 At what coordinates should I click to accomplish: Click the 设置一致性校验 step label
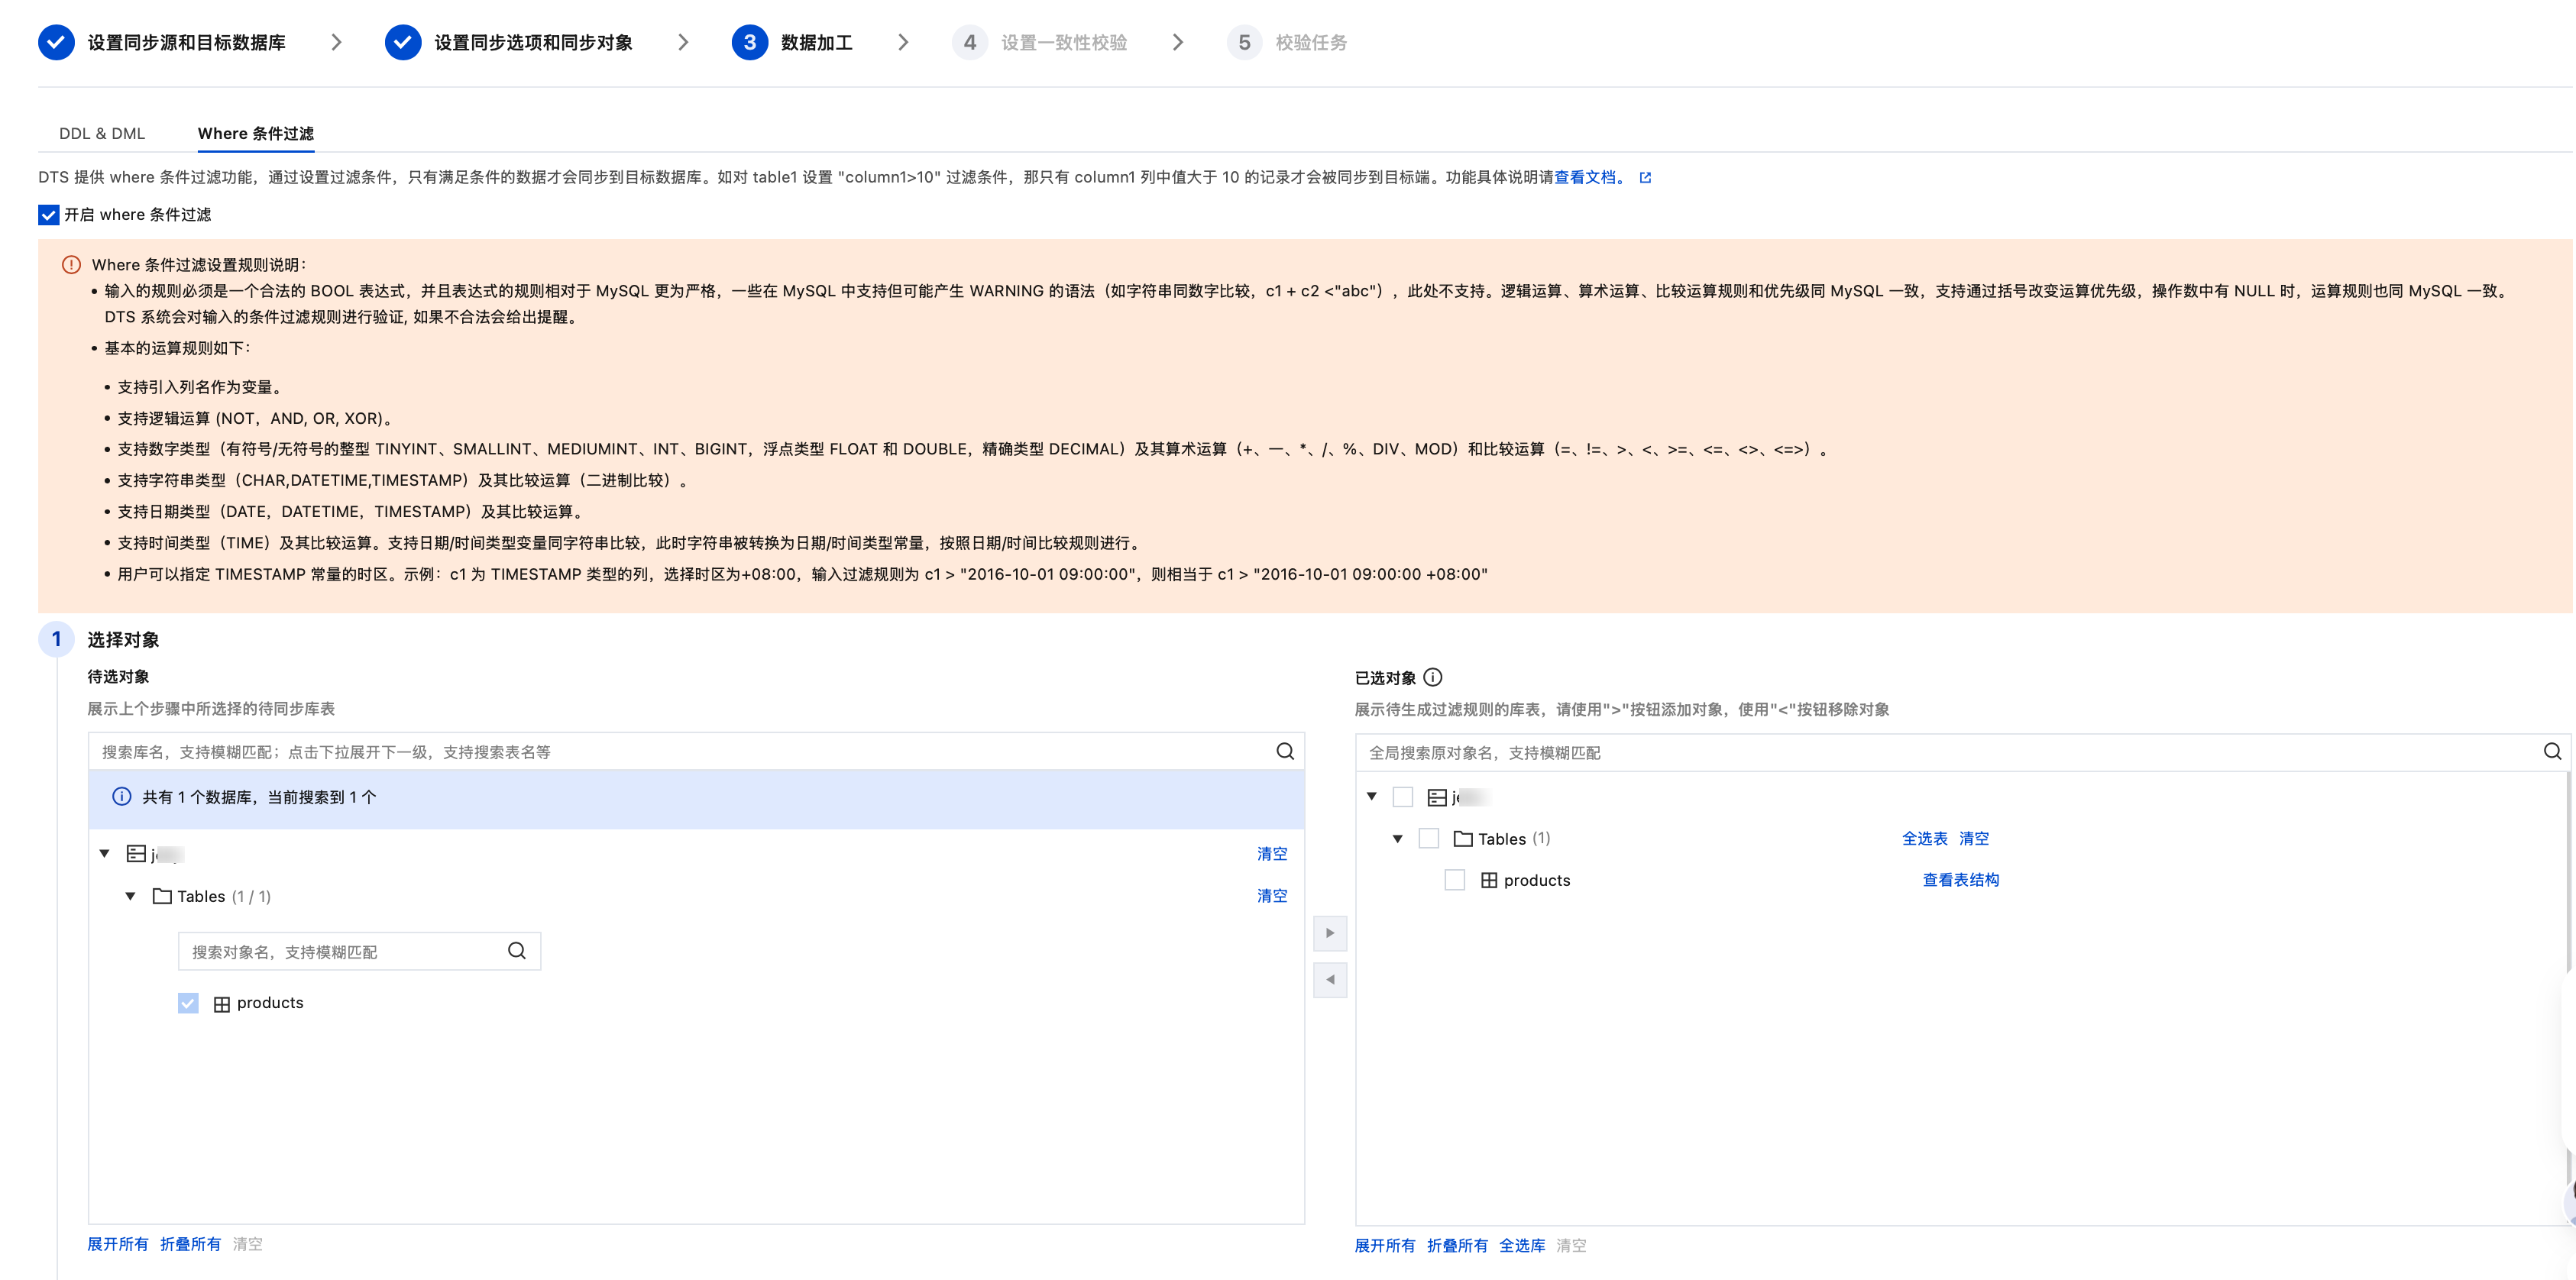(1064, 43)
